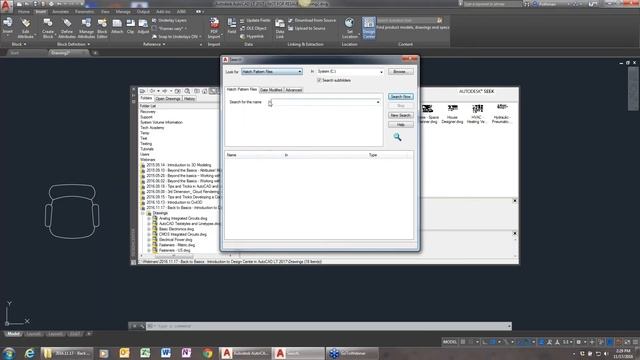
Task: Open Google Chrome from taskbar
Action: 207,353
